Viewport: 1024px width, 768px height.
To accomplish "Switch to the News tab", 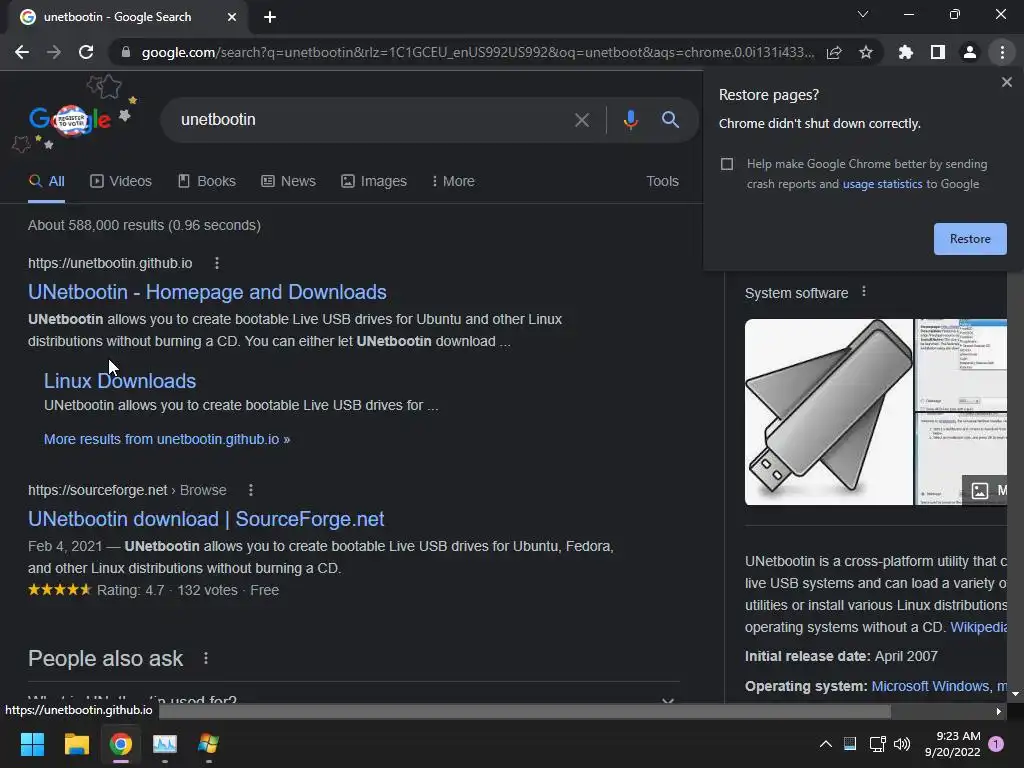I will tap(289, 182).
